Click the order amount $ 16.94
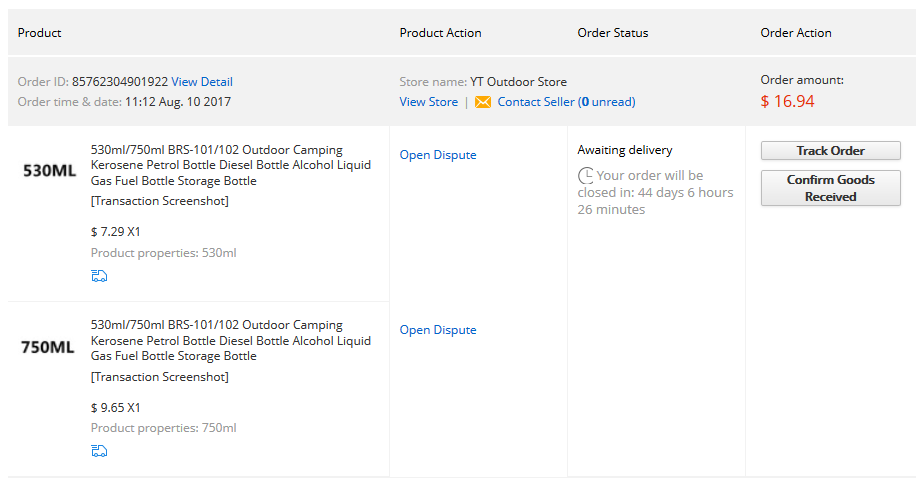 coord(787,101)
